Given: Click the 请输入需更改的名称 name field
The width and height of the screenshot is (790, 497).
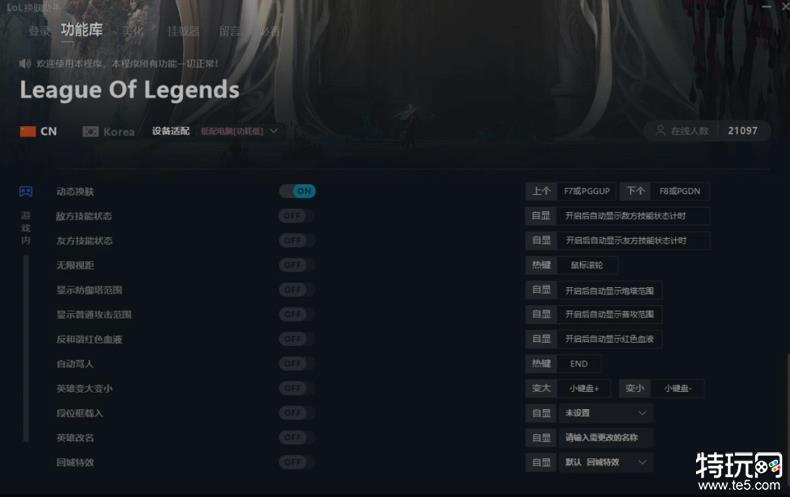Looking at the screenshot, I should click(x=606, y=438).
